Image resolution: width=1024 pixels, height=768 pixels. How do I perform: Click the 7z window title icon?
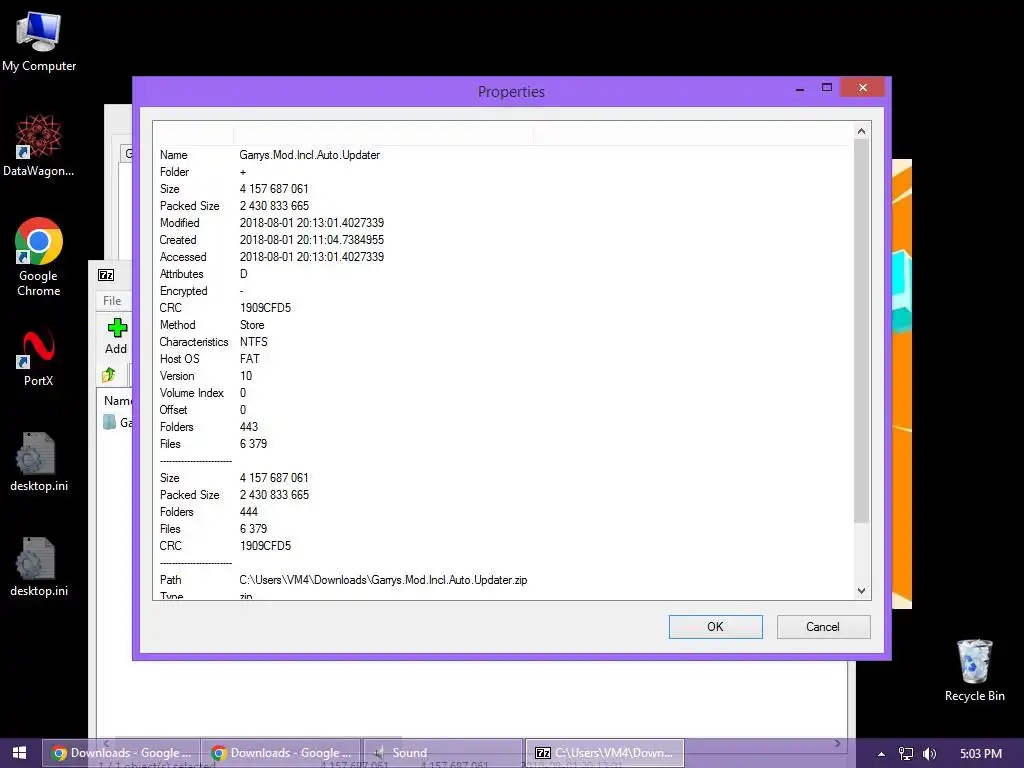(106, 275)
